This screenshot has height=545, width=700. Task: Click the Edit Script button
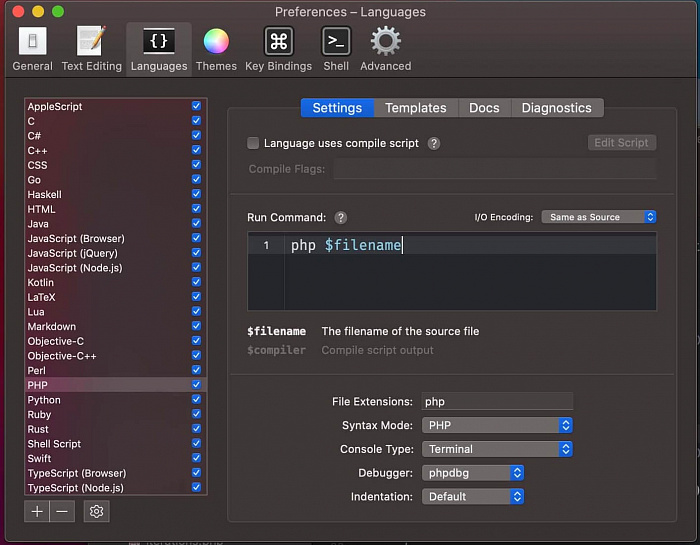pyautogui.click(x=621, y=143)
